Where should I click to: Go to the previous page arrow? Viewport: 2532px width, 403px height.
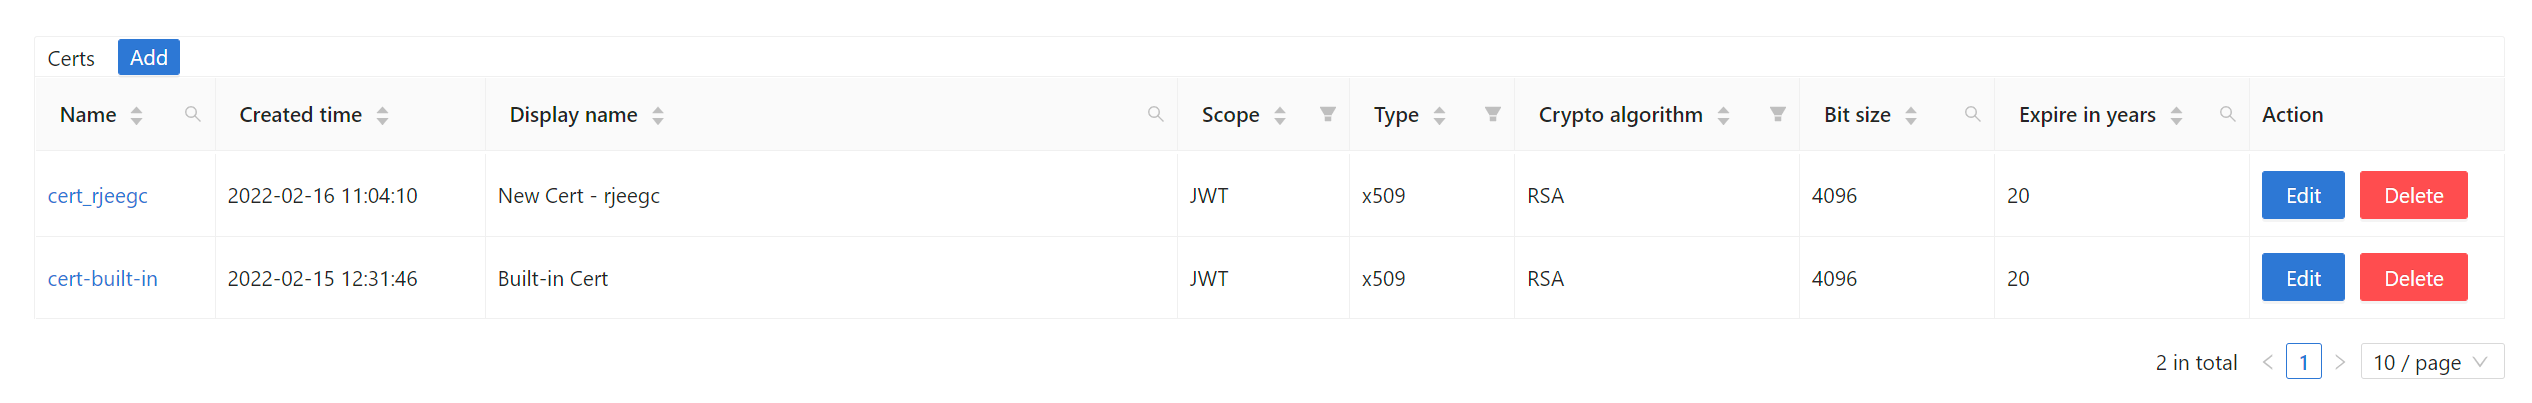[2267, 362]
